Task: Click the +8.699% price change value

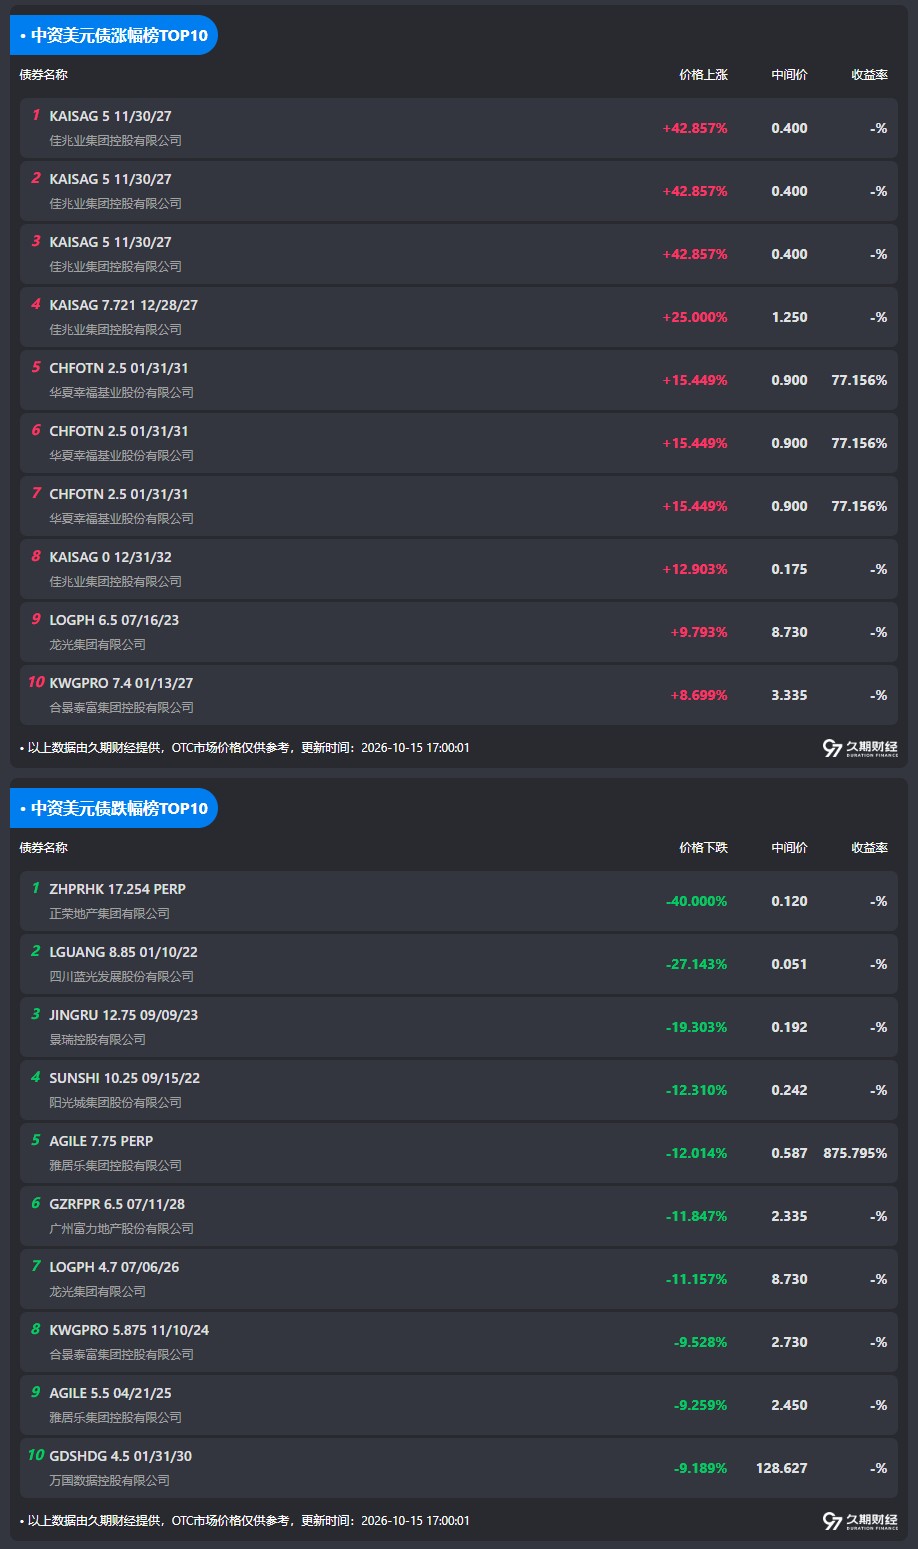Action: (x=699, y=695)
